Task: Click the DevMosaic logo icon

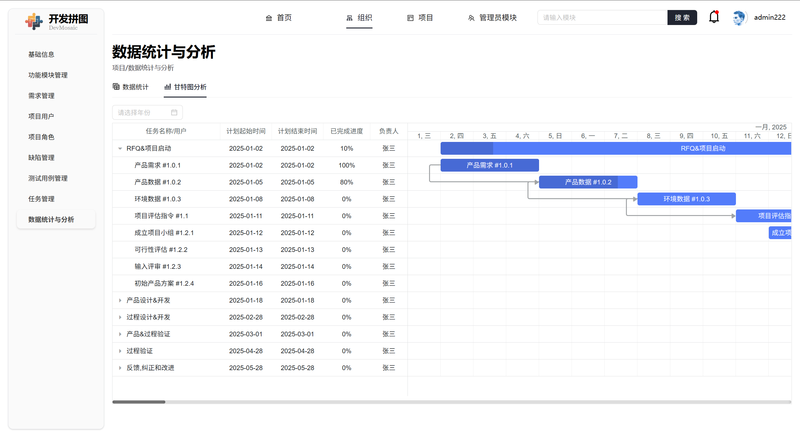Action: point(34,21)
